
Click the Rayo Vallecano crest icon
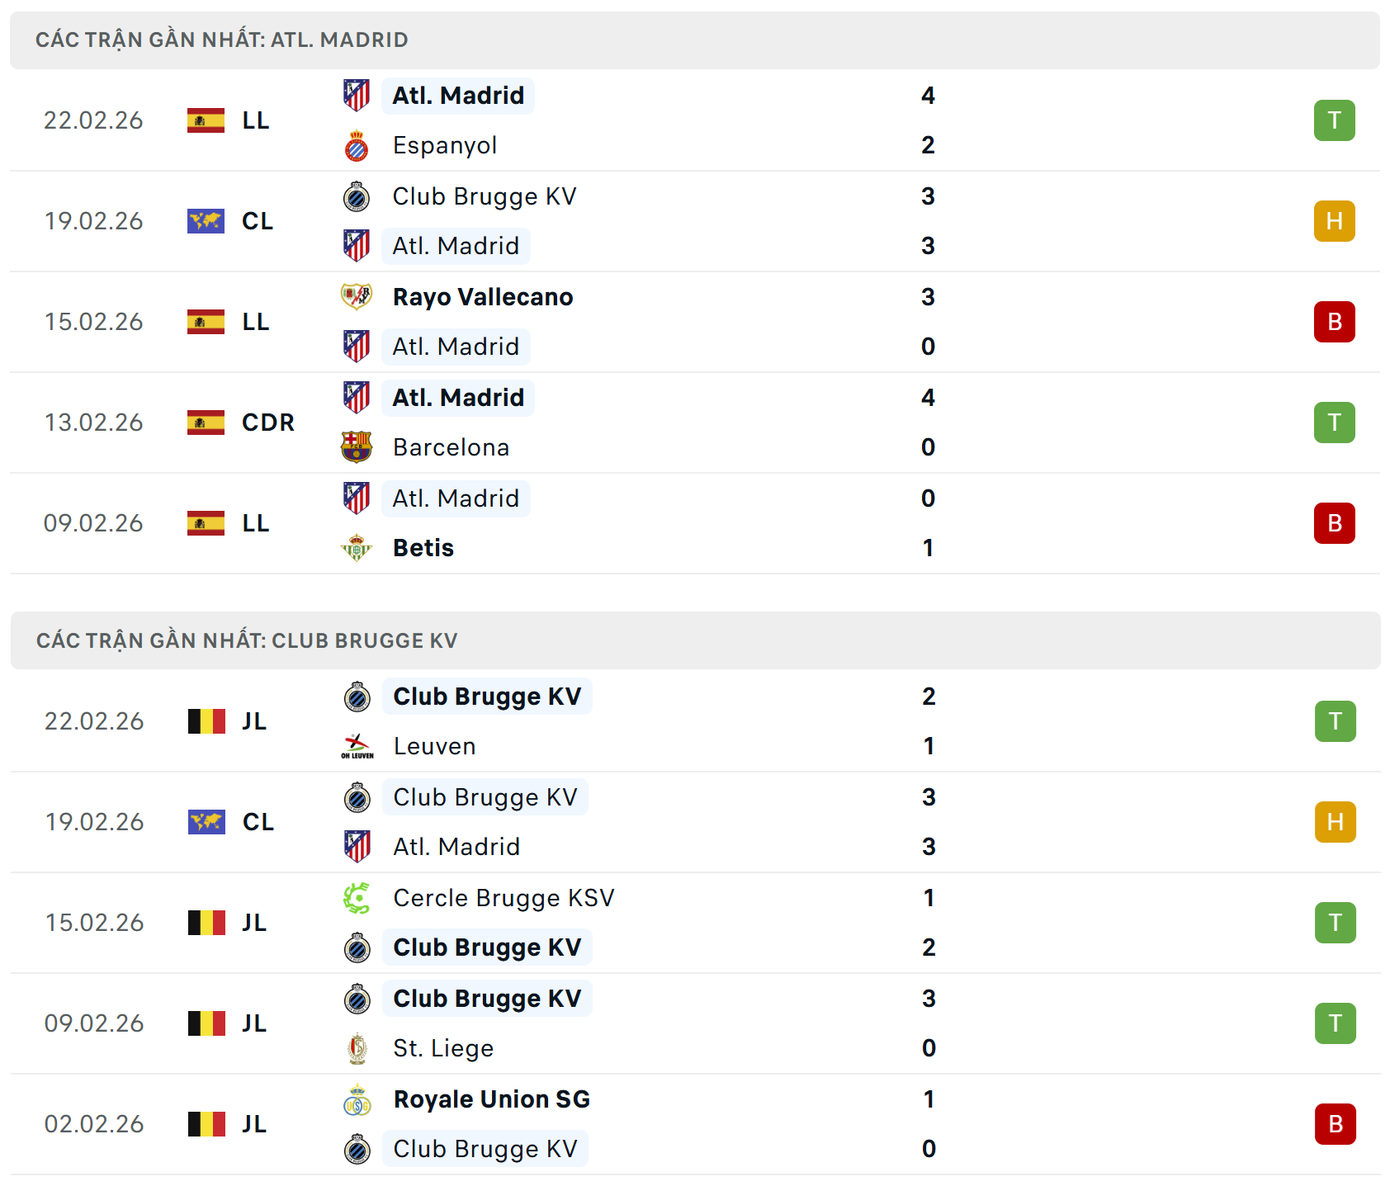click(x=356, y=297)
